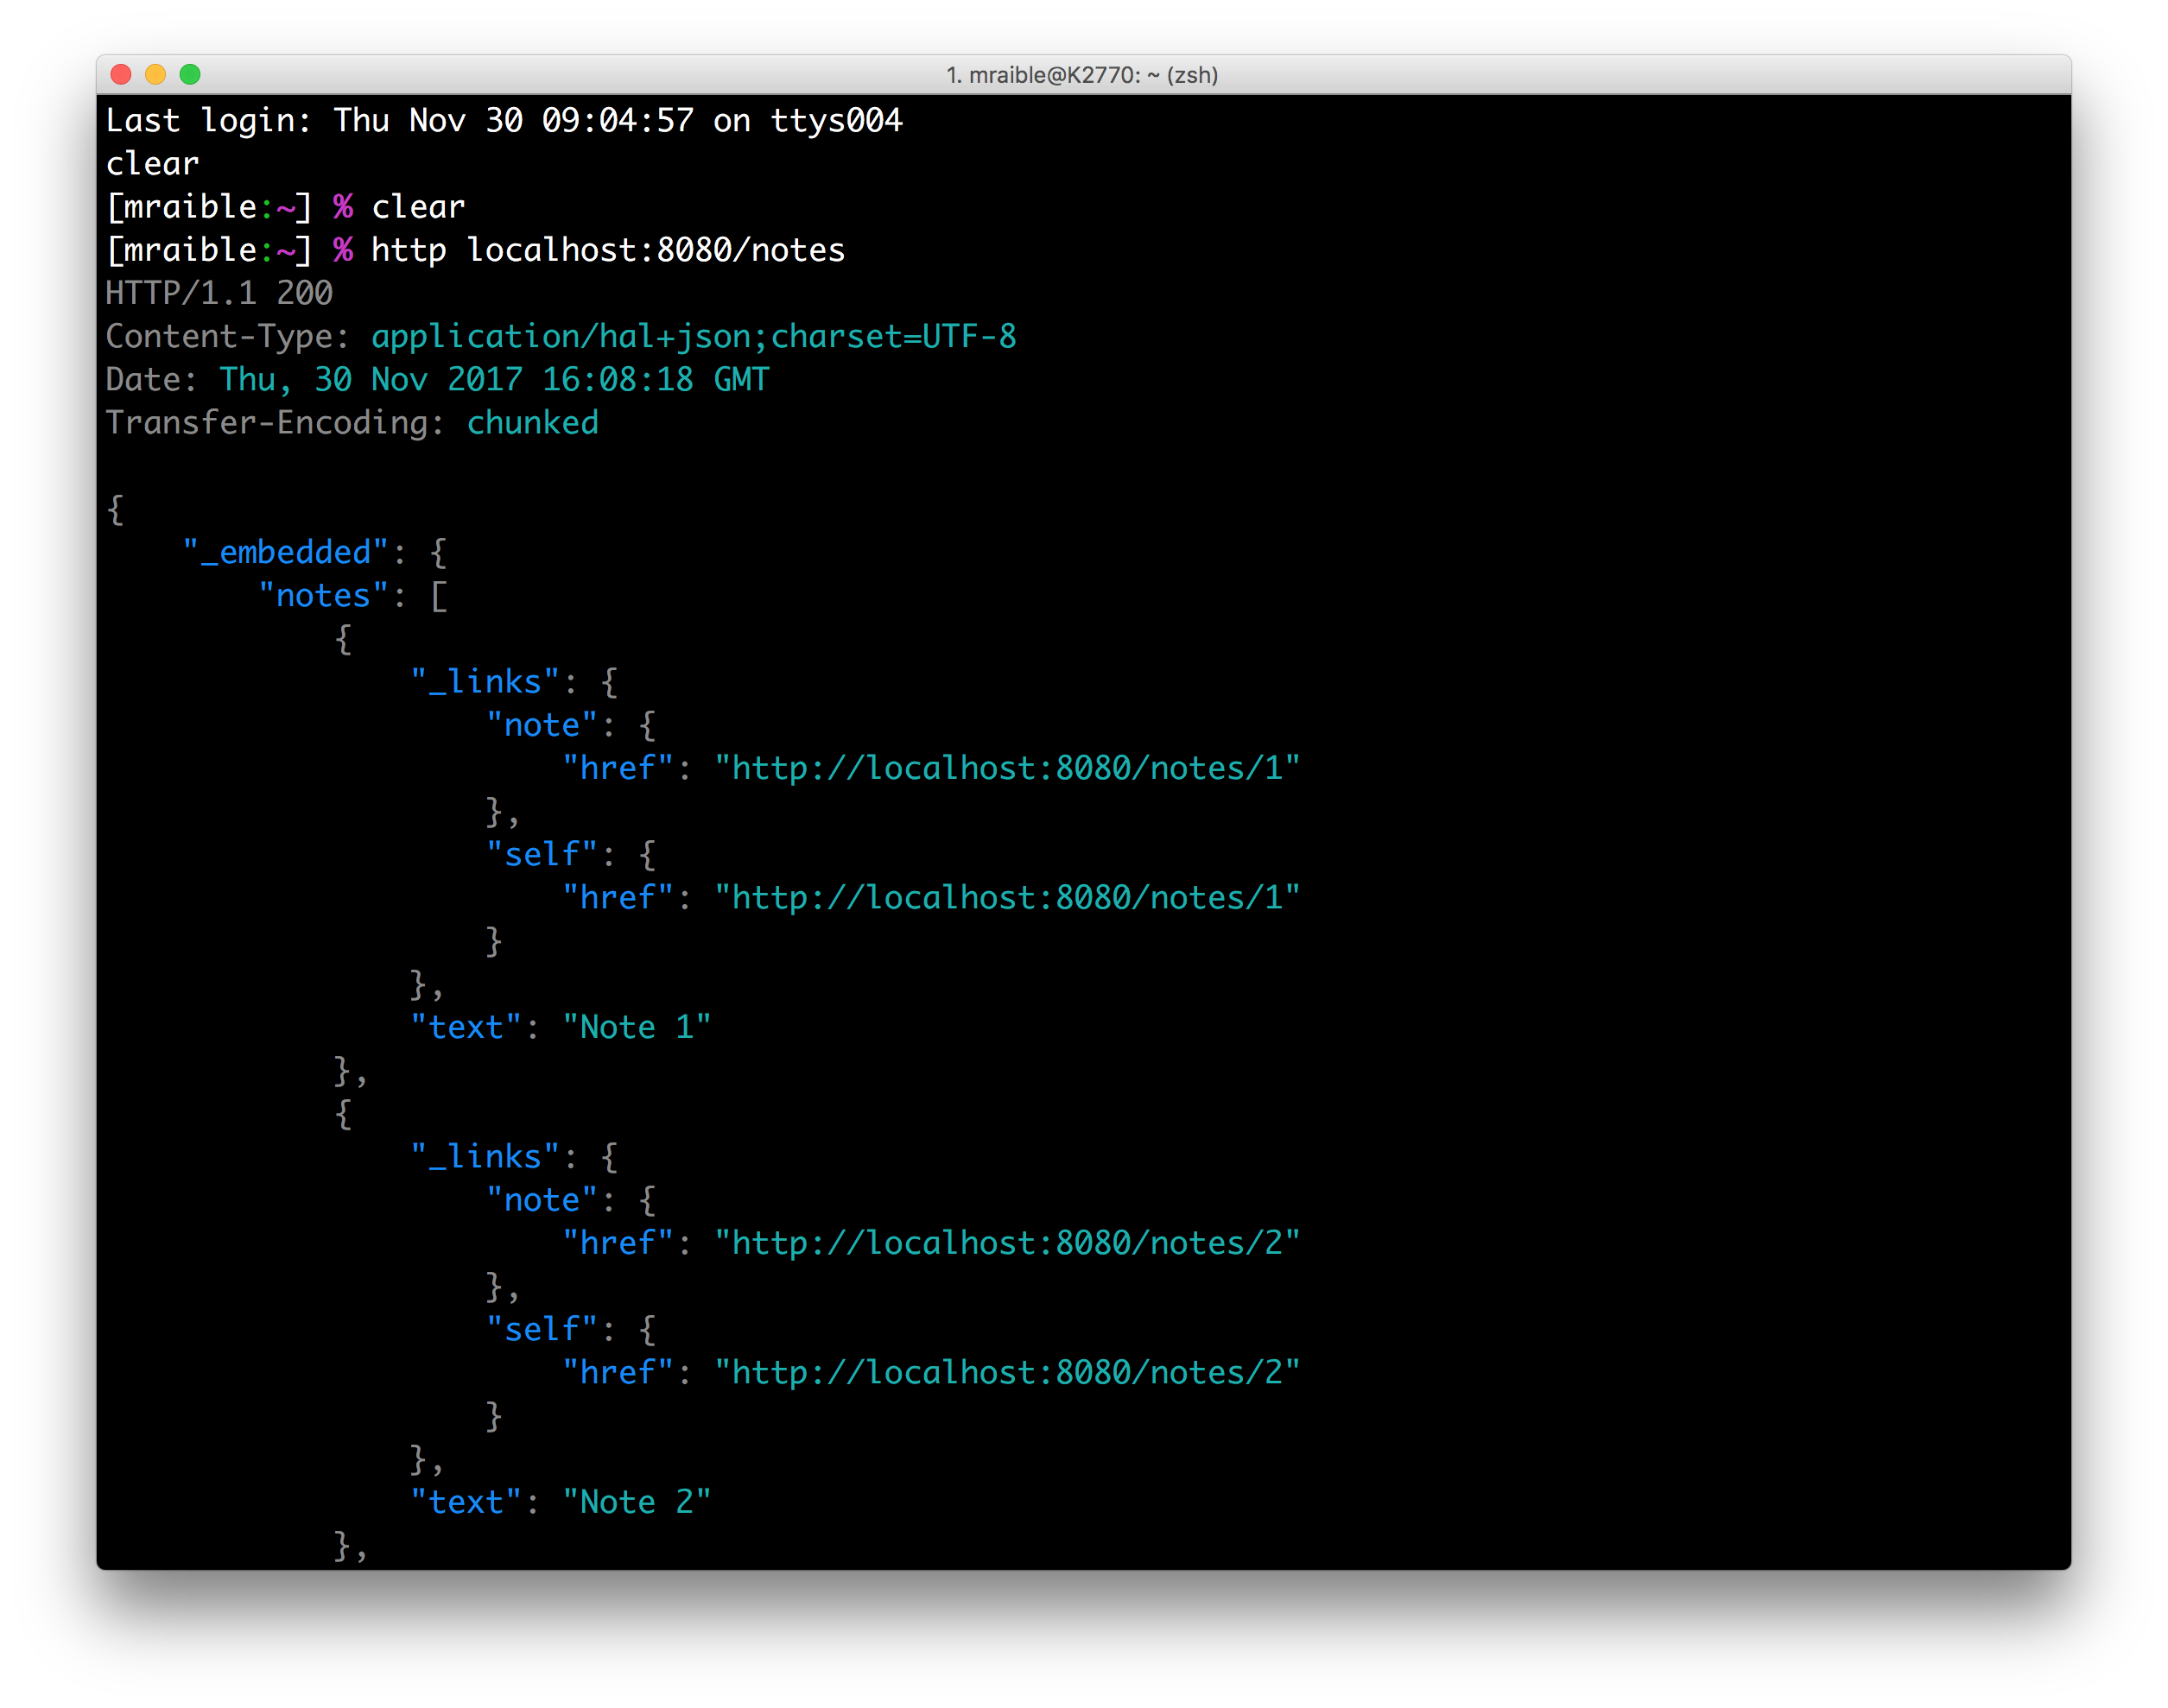
Task: Click the yellow minimize window button
Action: coord(155,75)
